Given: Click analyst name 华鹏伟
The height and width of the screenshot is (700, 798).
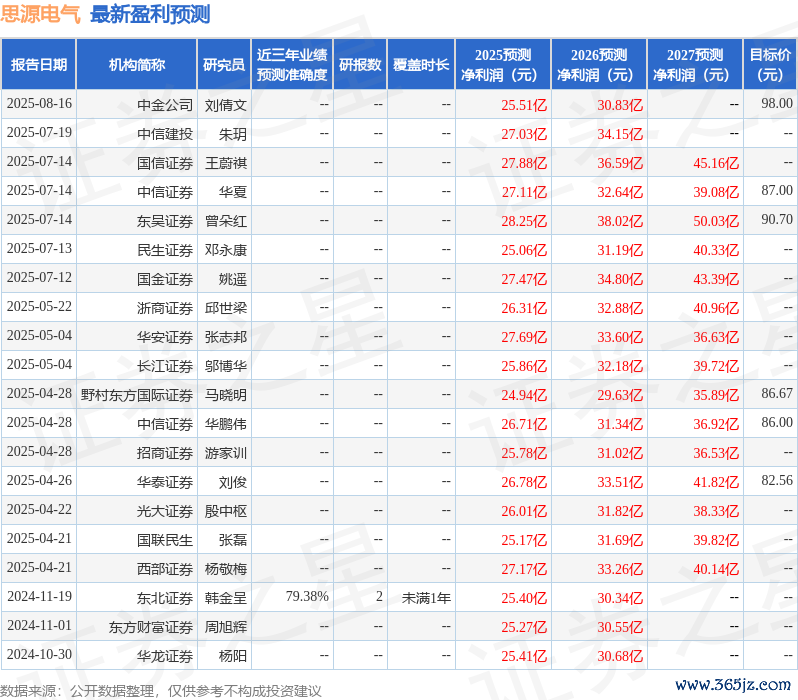Looking at the screenshot, I should (225, 424).
